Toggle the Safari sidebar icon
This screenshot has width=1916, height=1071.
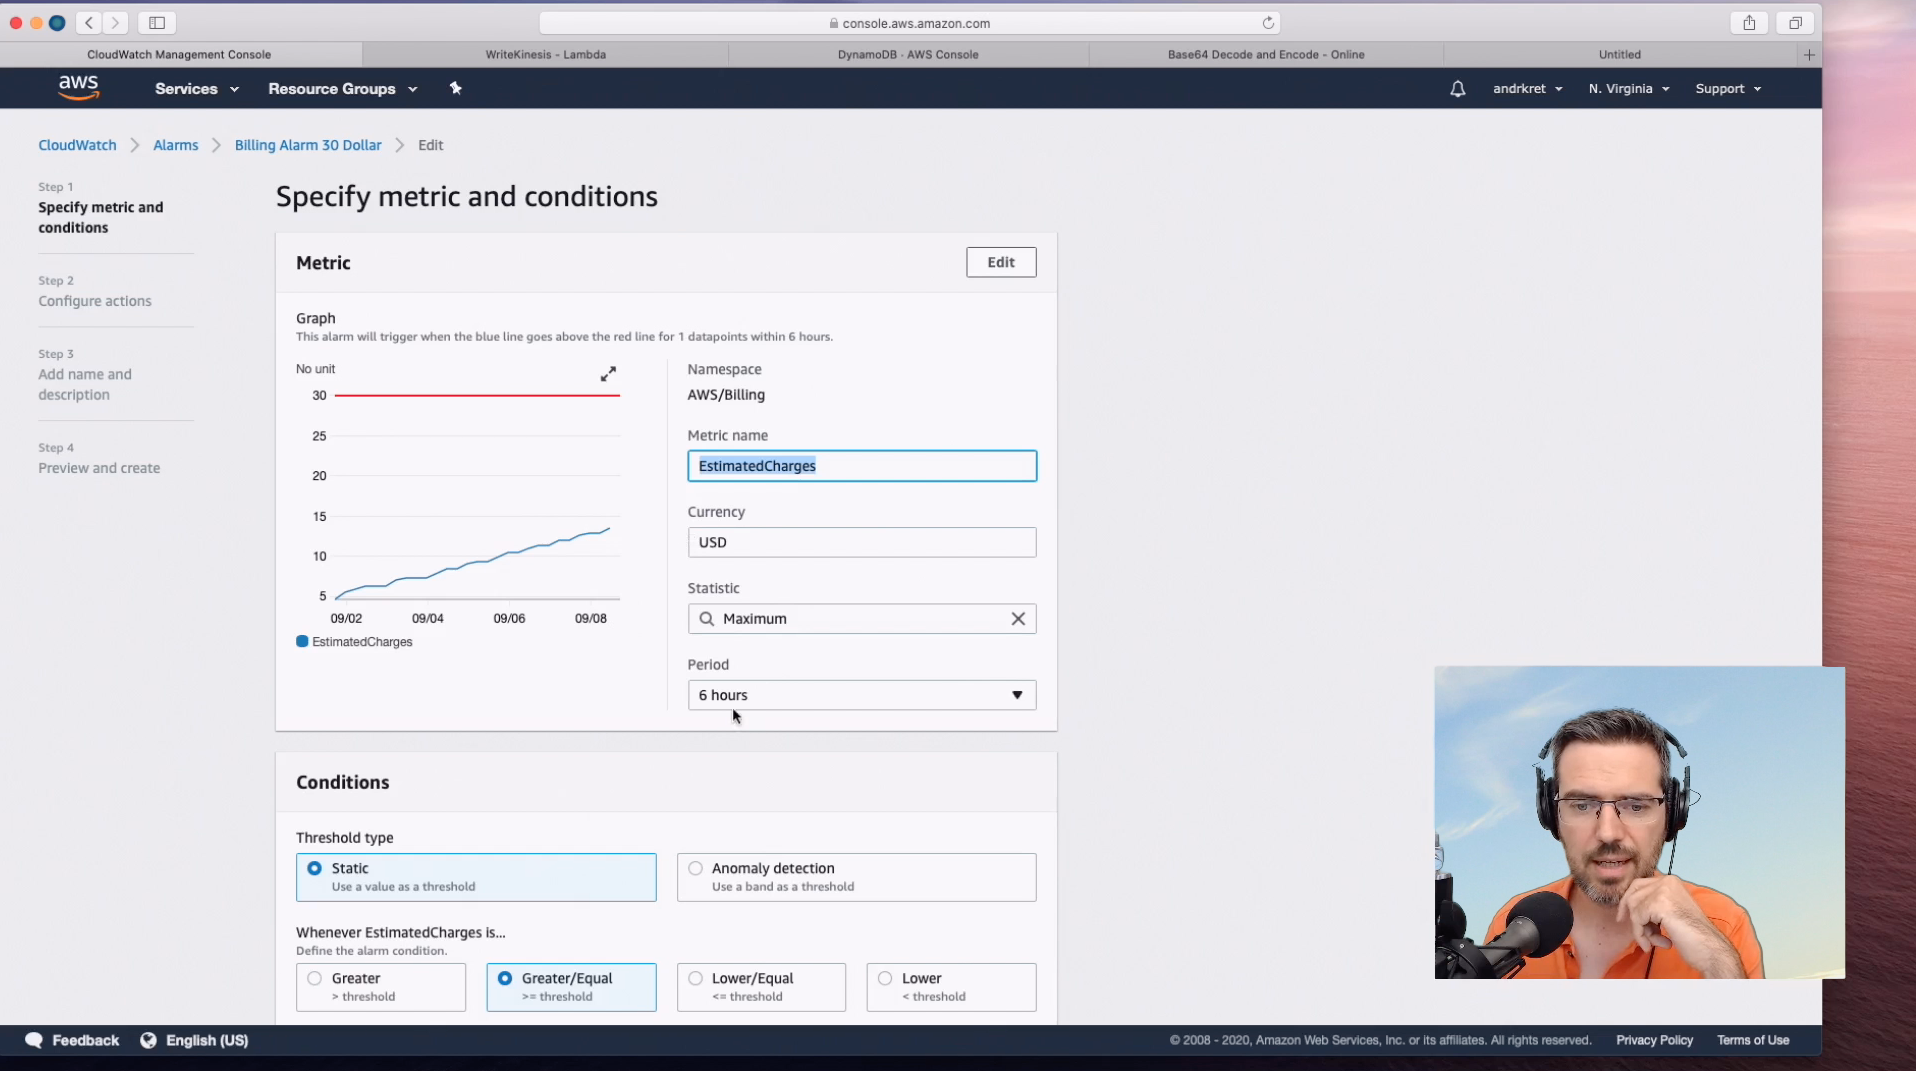point(157,22)
